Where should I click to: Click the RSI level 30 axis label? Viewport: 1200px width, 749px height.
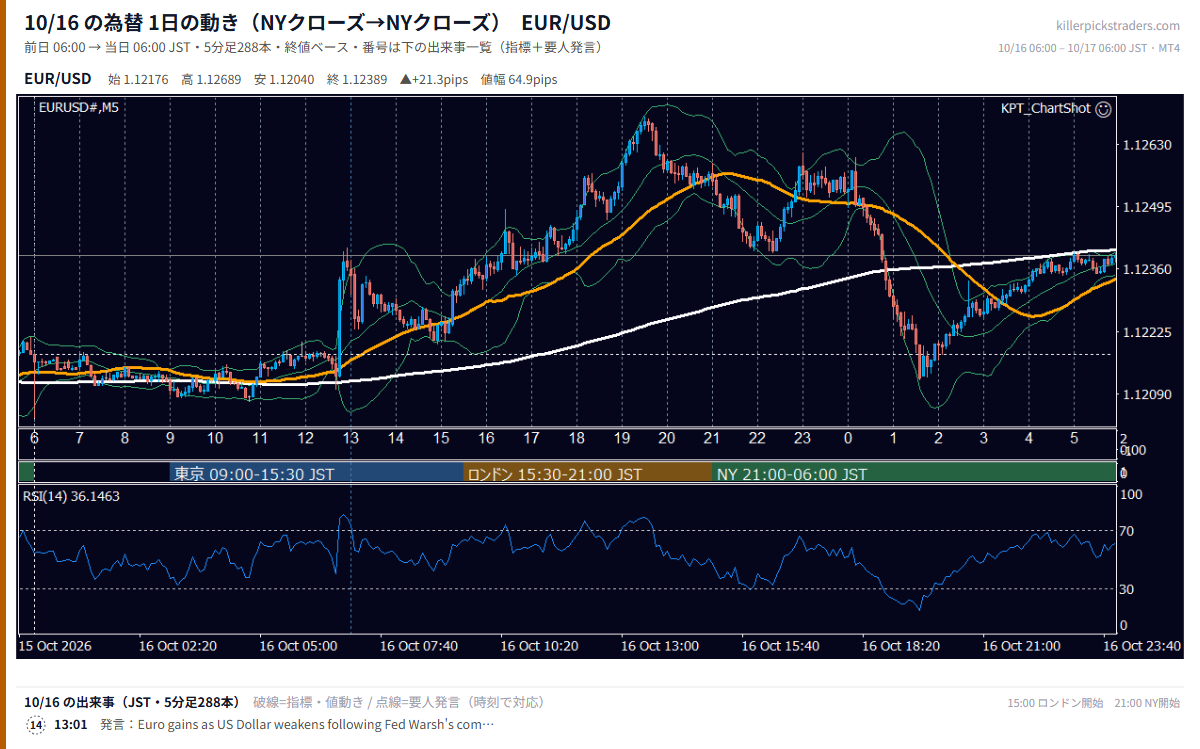point(1127,589)
